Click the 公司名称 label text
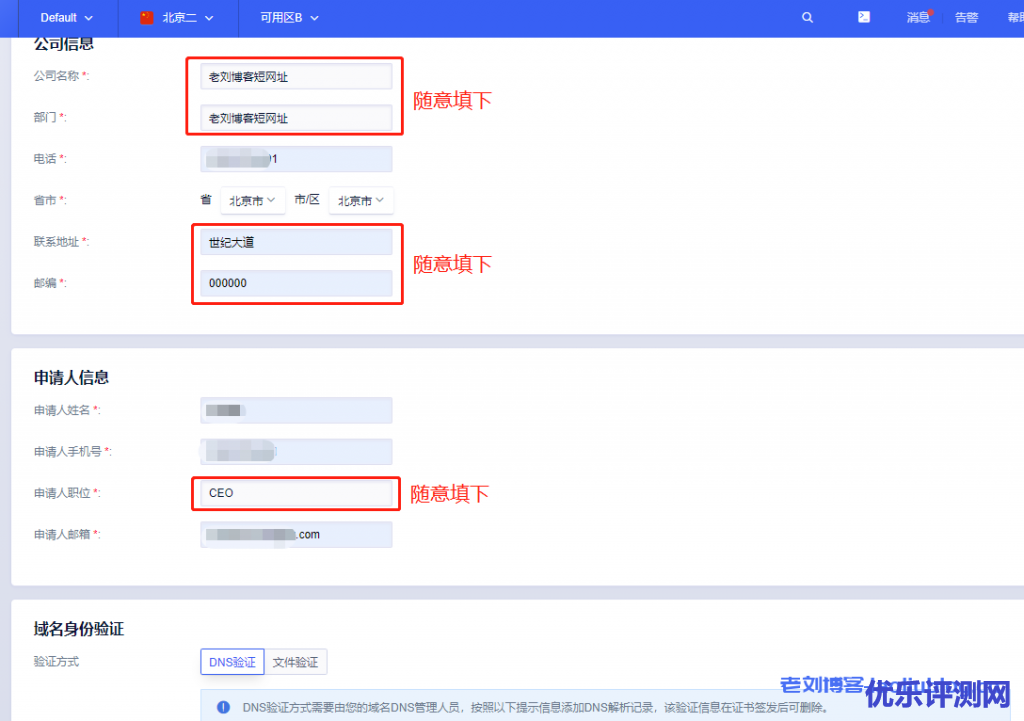Screen dimensions: 1024x721 click(56, 76)
